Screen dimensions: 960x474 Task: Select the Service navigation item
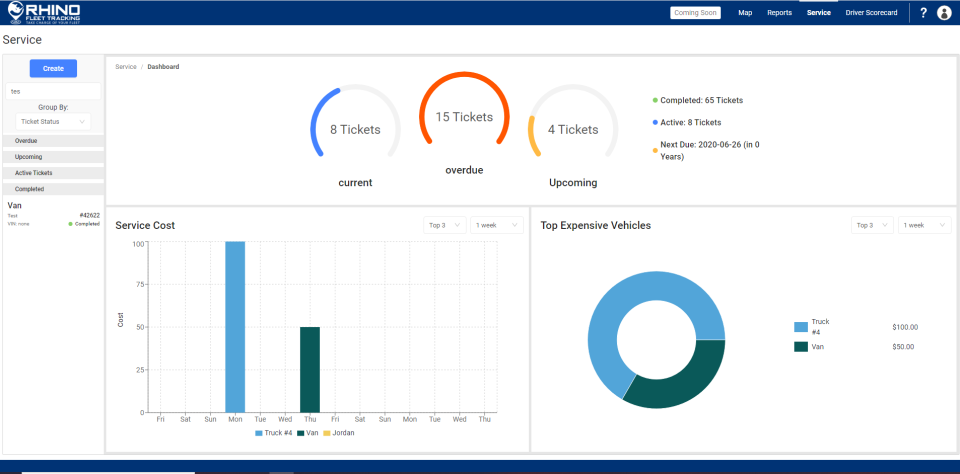click(819, 13)
